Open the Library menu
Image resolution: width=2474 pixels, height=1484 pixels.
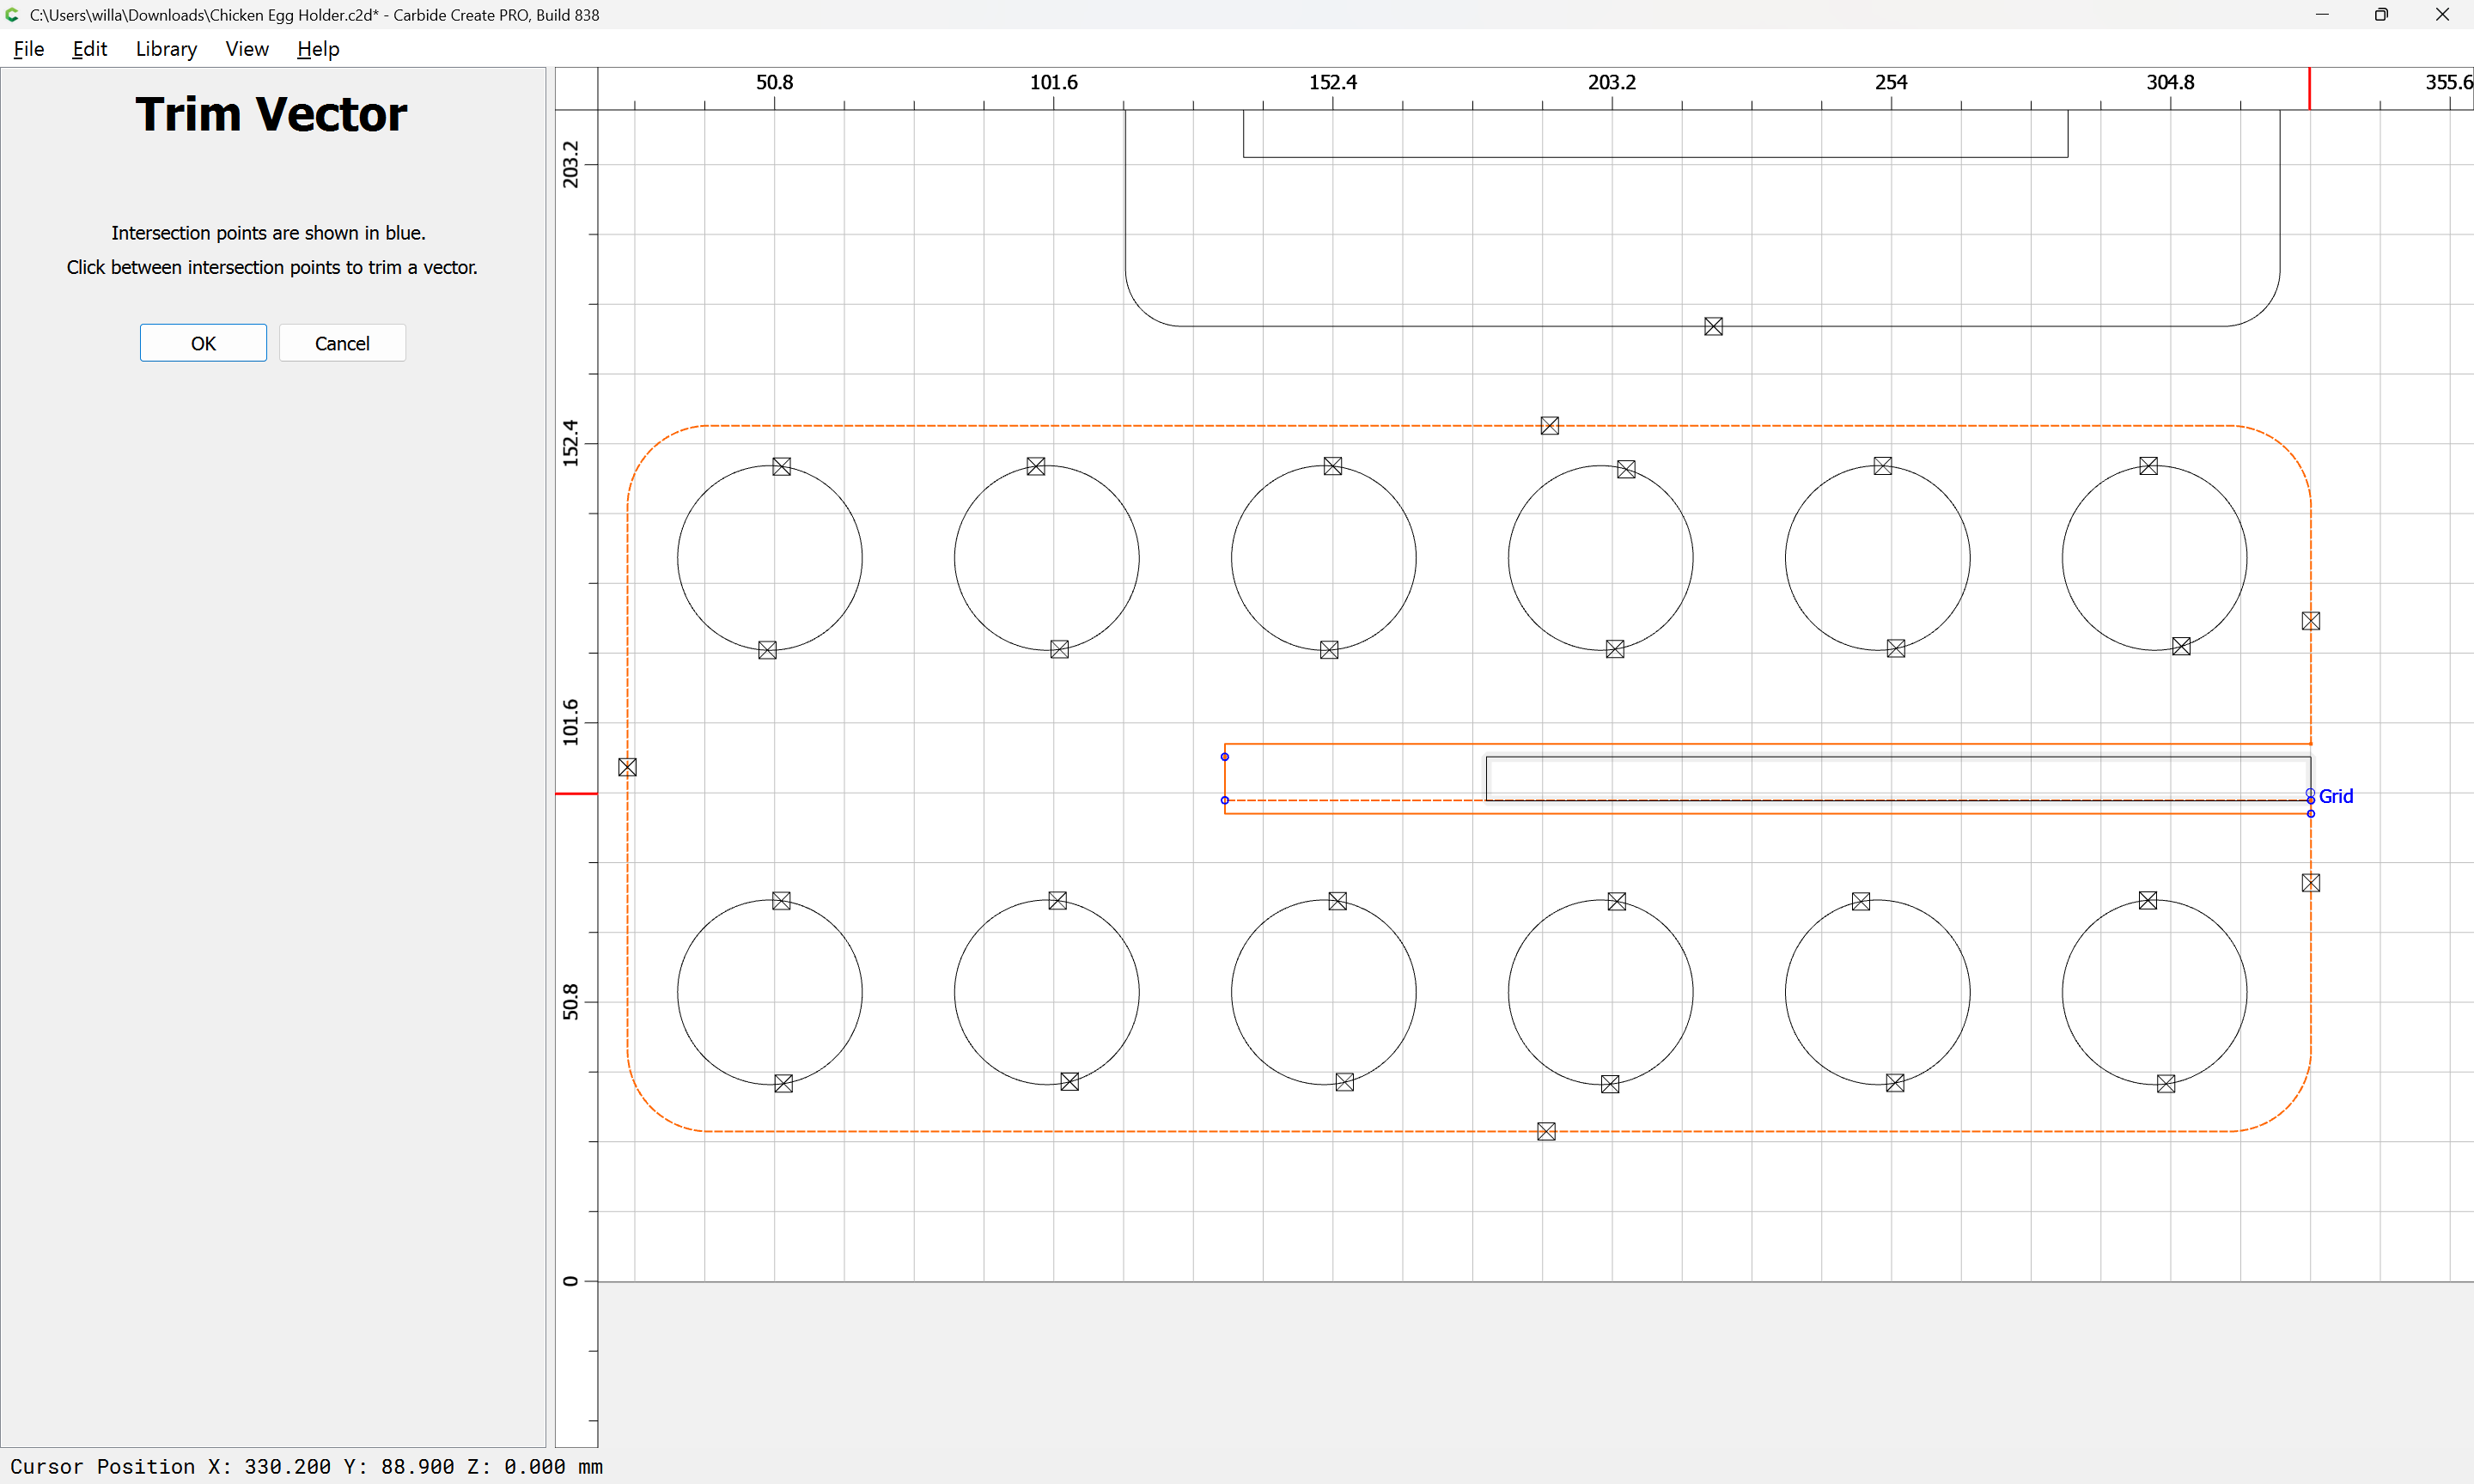click(x=166, y=49)
